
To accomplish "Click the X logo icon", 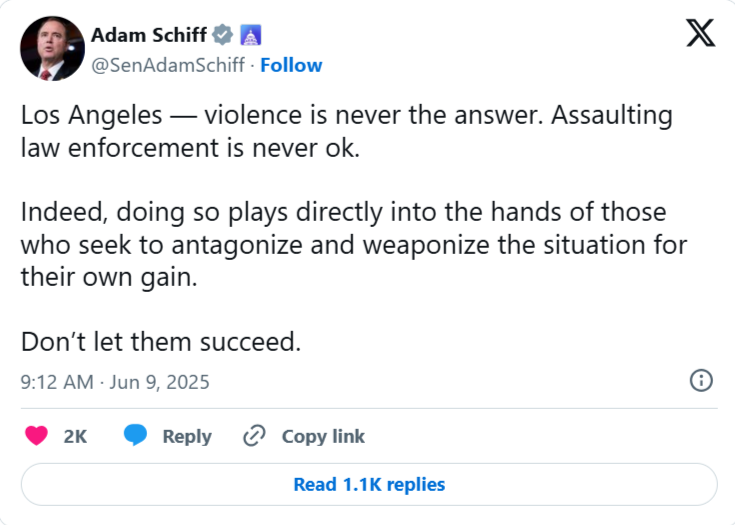I will (x=700, y=34).
